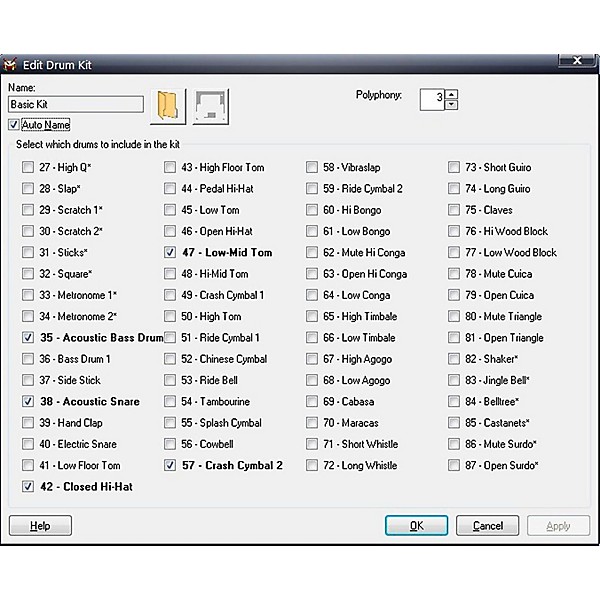This screenshot has width=600, height=600.
Task: Check 73 - Short Guiro
Action: pos(454,167)
